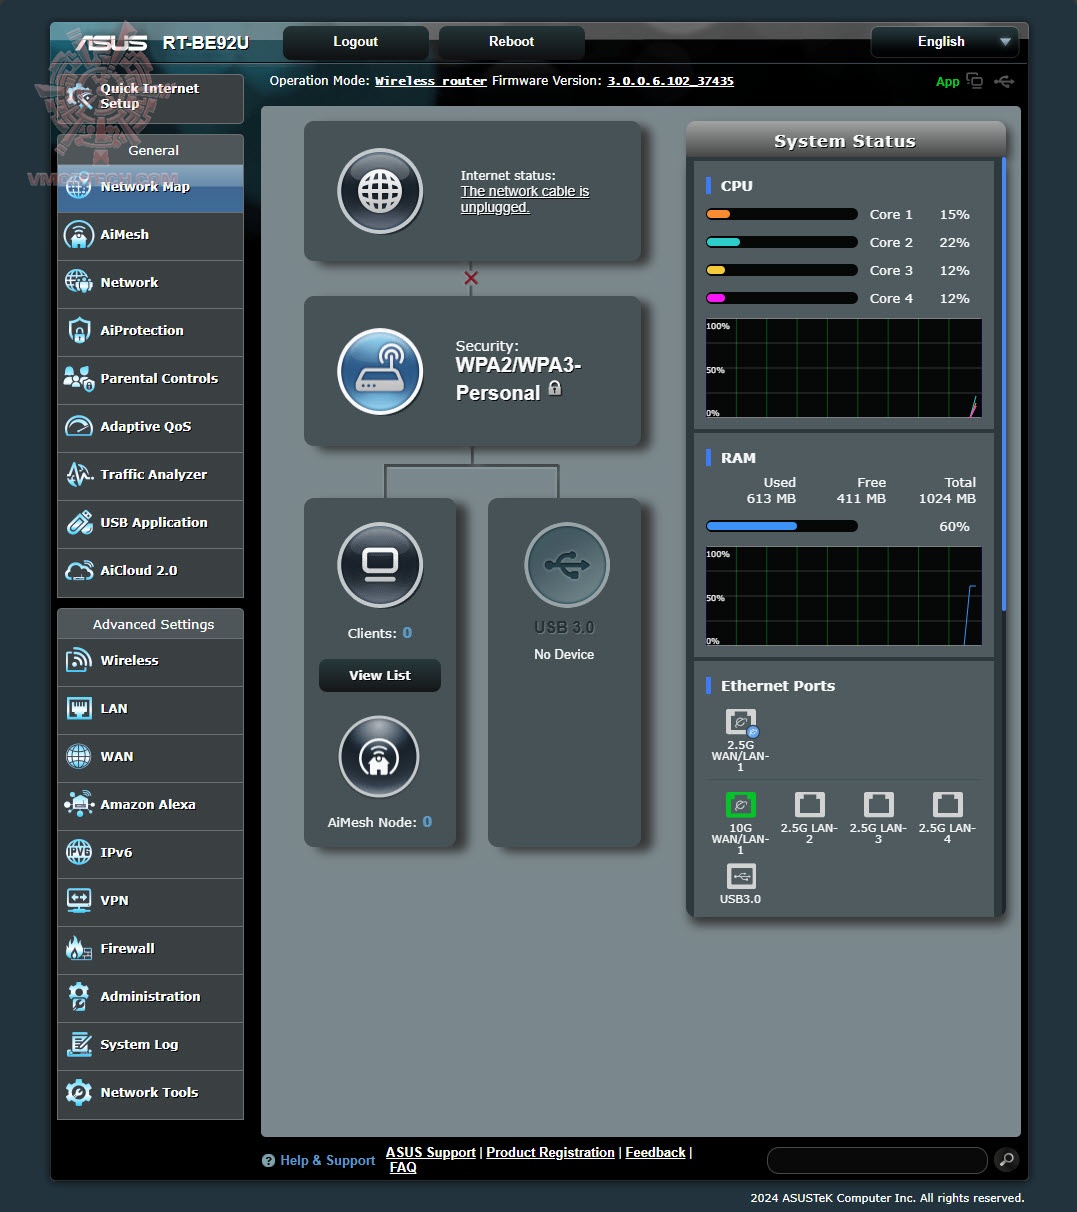Click the RAM usage graph
The image size is (1077, 1212).
[844, 596]
